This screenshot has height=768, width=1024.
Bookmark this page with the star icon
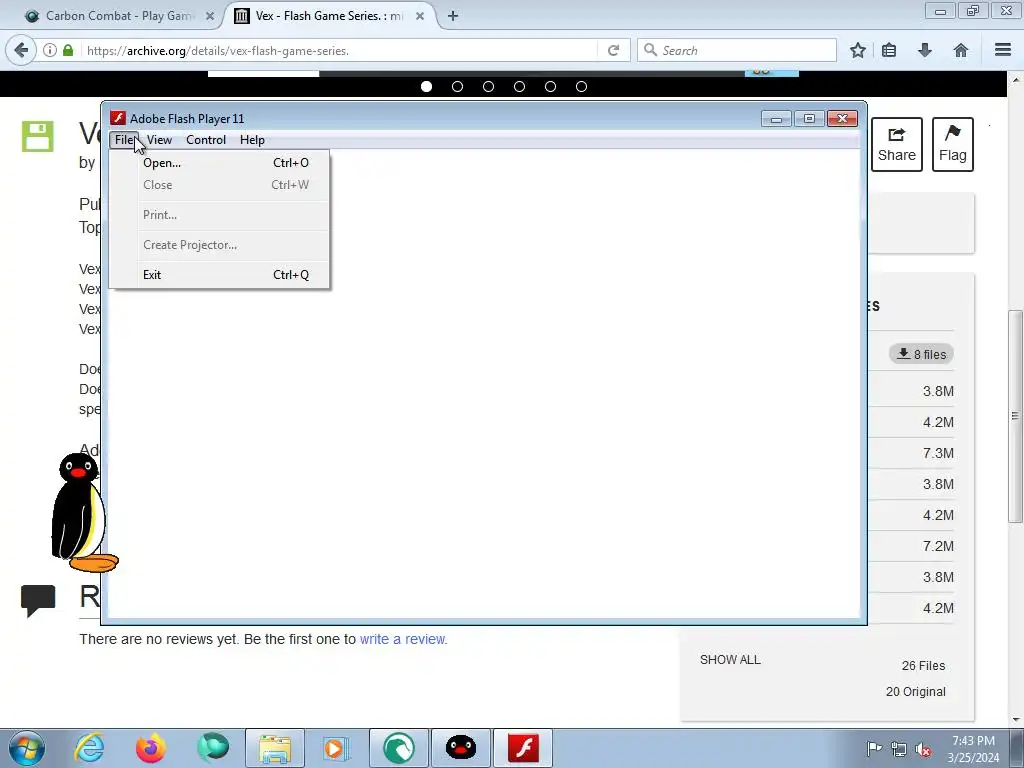[x=858, y=50]
